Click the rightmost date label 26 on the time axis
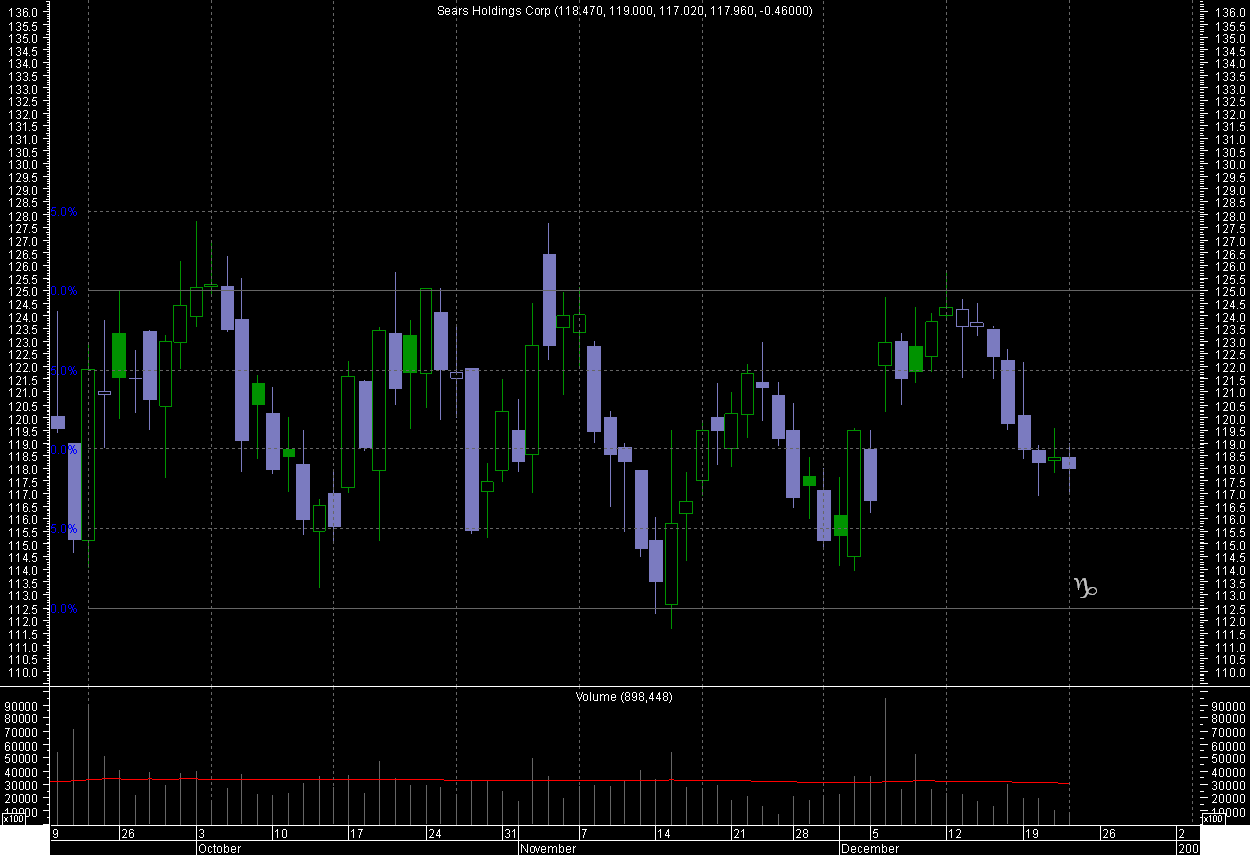 point(1108,833)
